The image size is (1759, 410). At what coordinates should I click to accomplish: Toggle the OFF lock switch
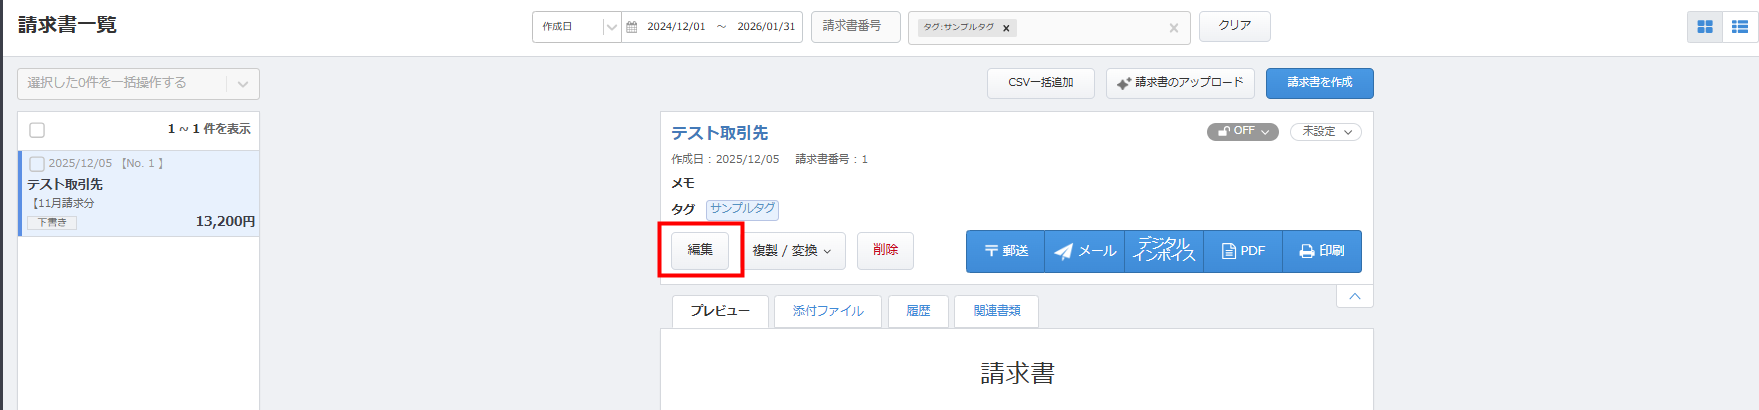[1242, 131]
